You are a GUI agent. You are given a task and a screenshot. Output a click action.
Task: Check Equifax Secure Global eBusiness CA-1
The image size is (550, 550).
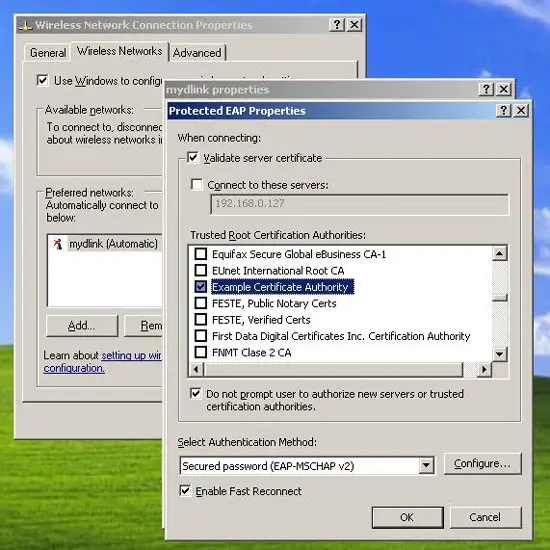201,254
